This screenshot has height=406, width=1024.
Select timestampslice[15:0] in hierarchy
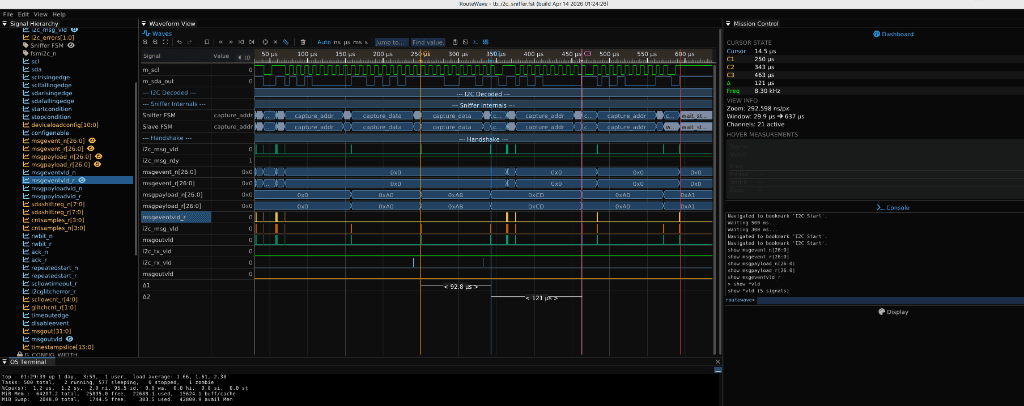(63, 347)
